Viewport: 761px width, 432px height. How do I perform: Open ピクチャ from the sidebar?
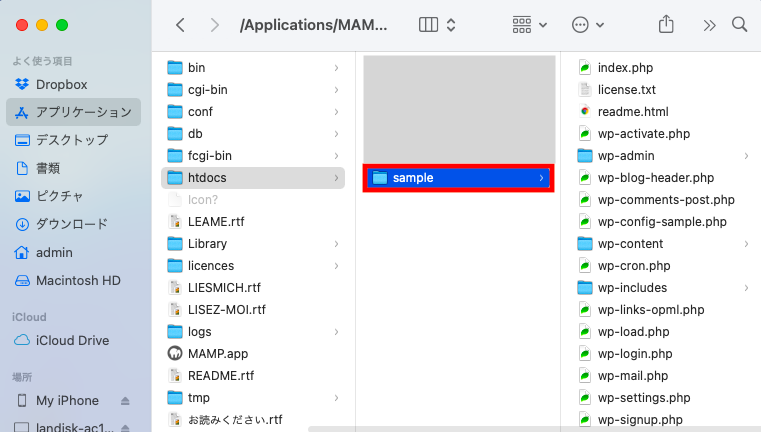coord(73,196)
